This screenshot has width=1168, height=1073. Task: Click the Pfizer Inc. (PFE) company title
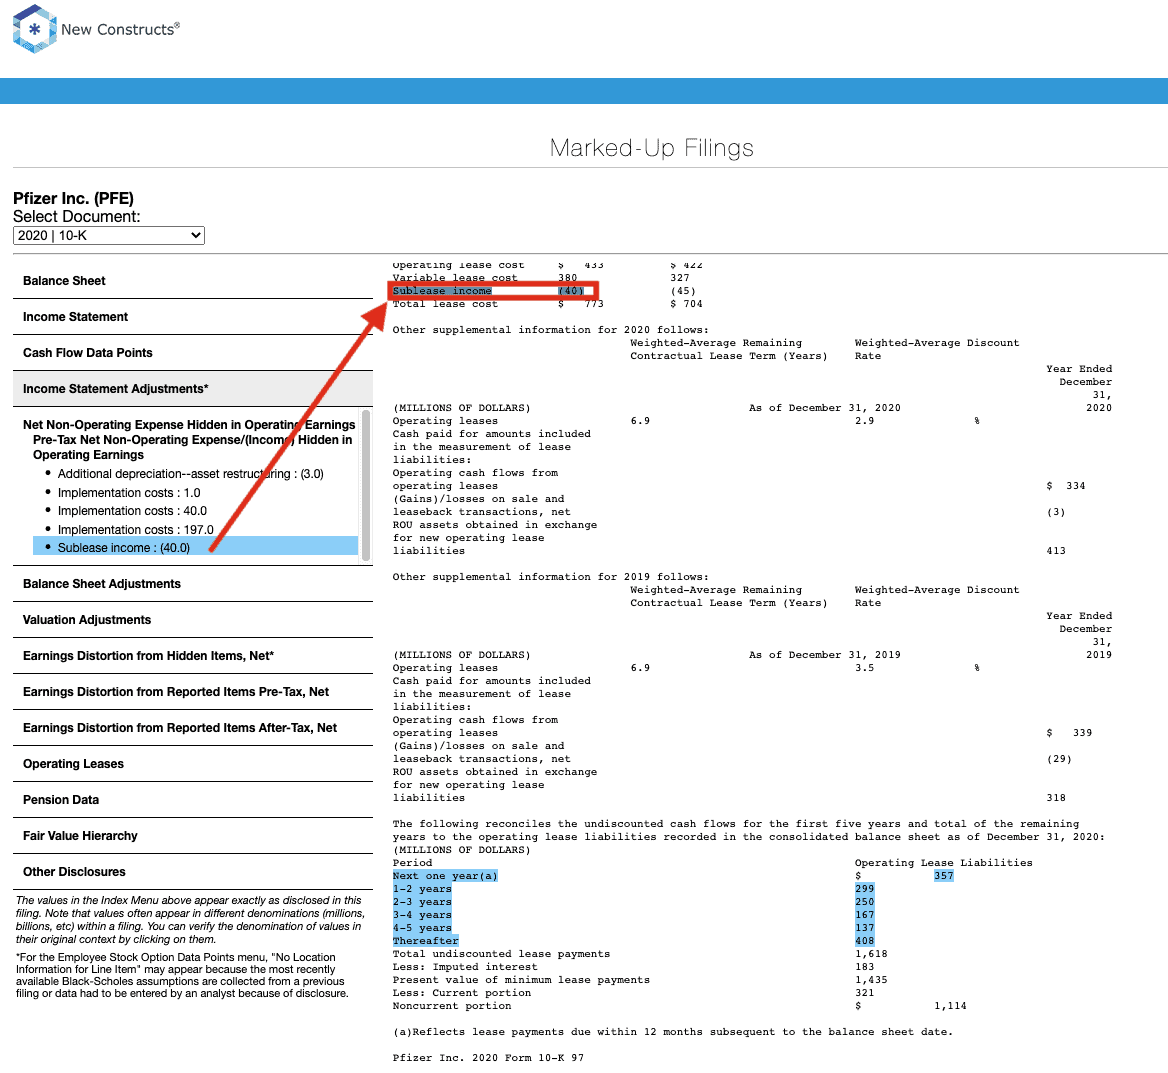pos(73,198)
